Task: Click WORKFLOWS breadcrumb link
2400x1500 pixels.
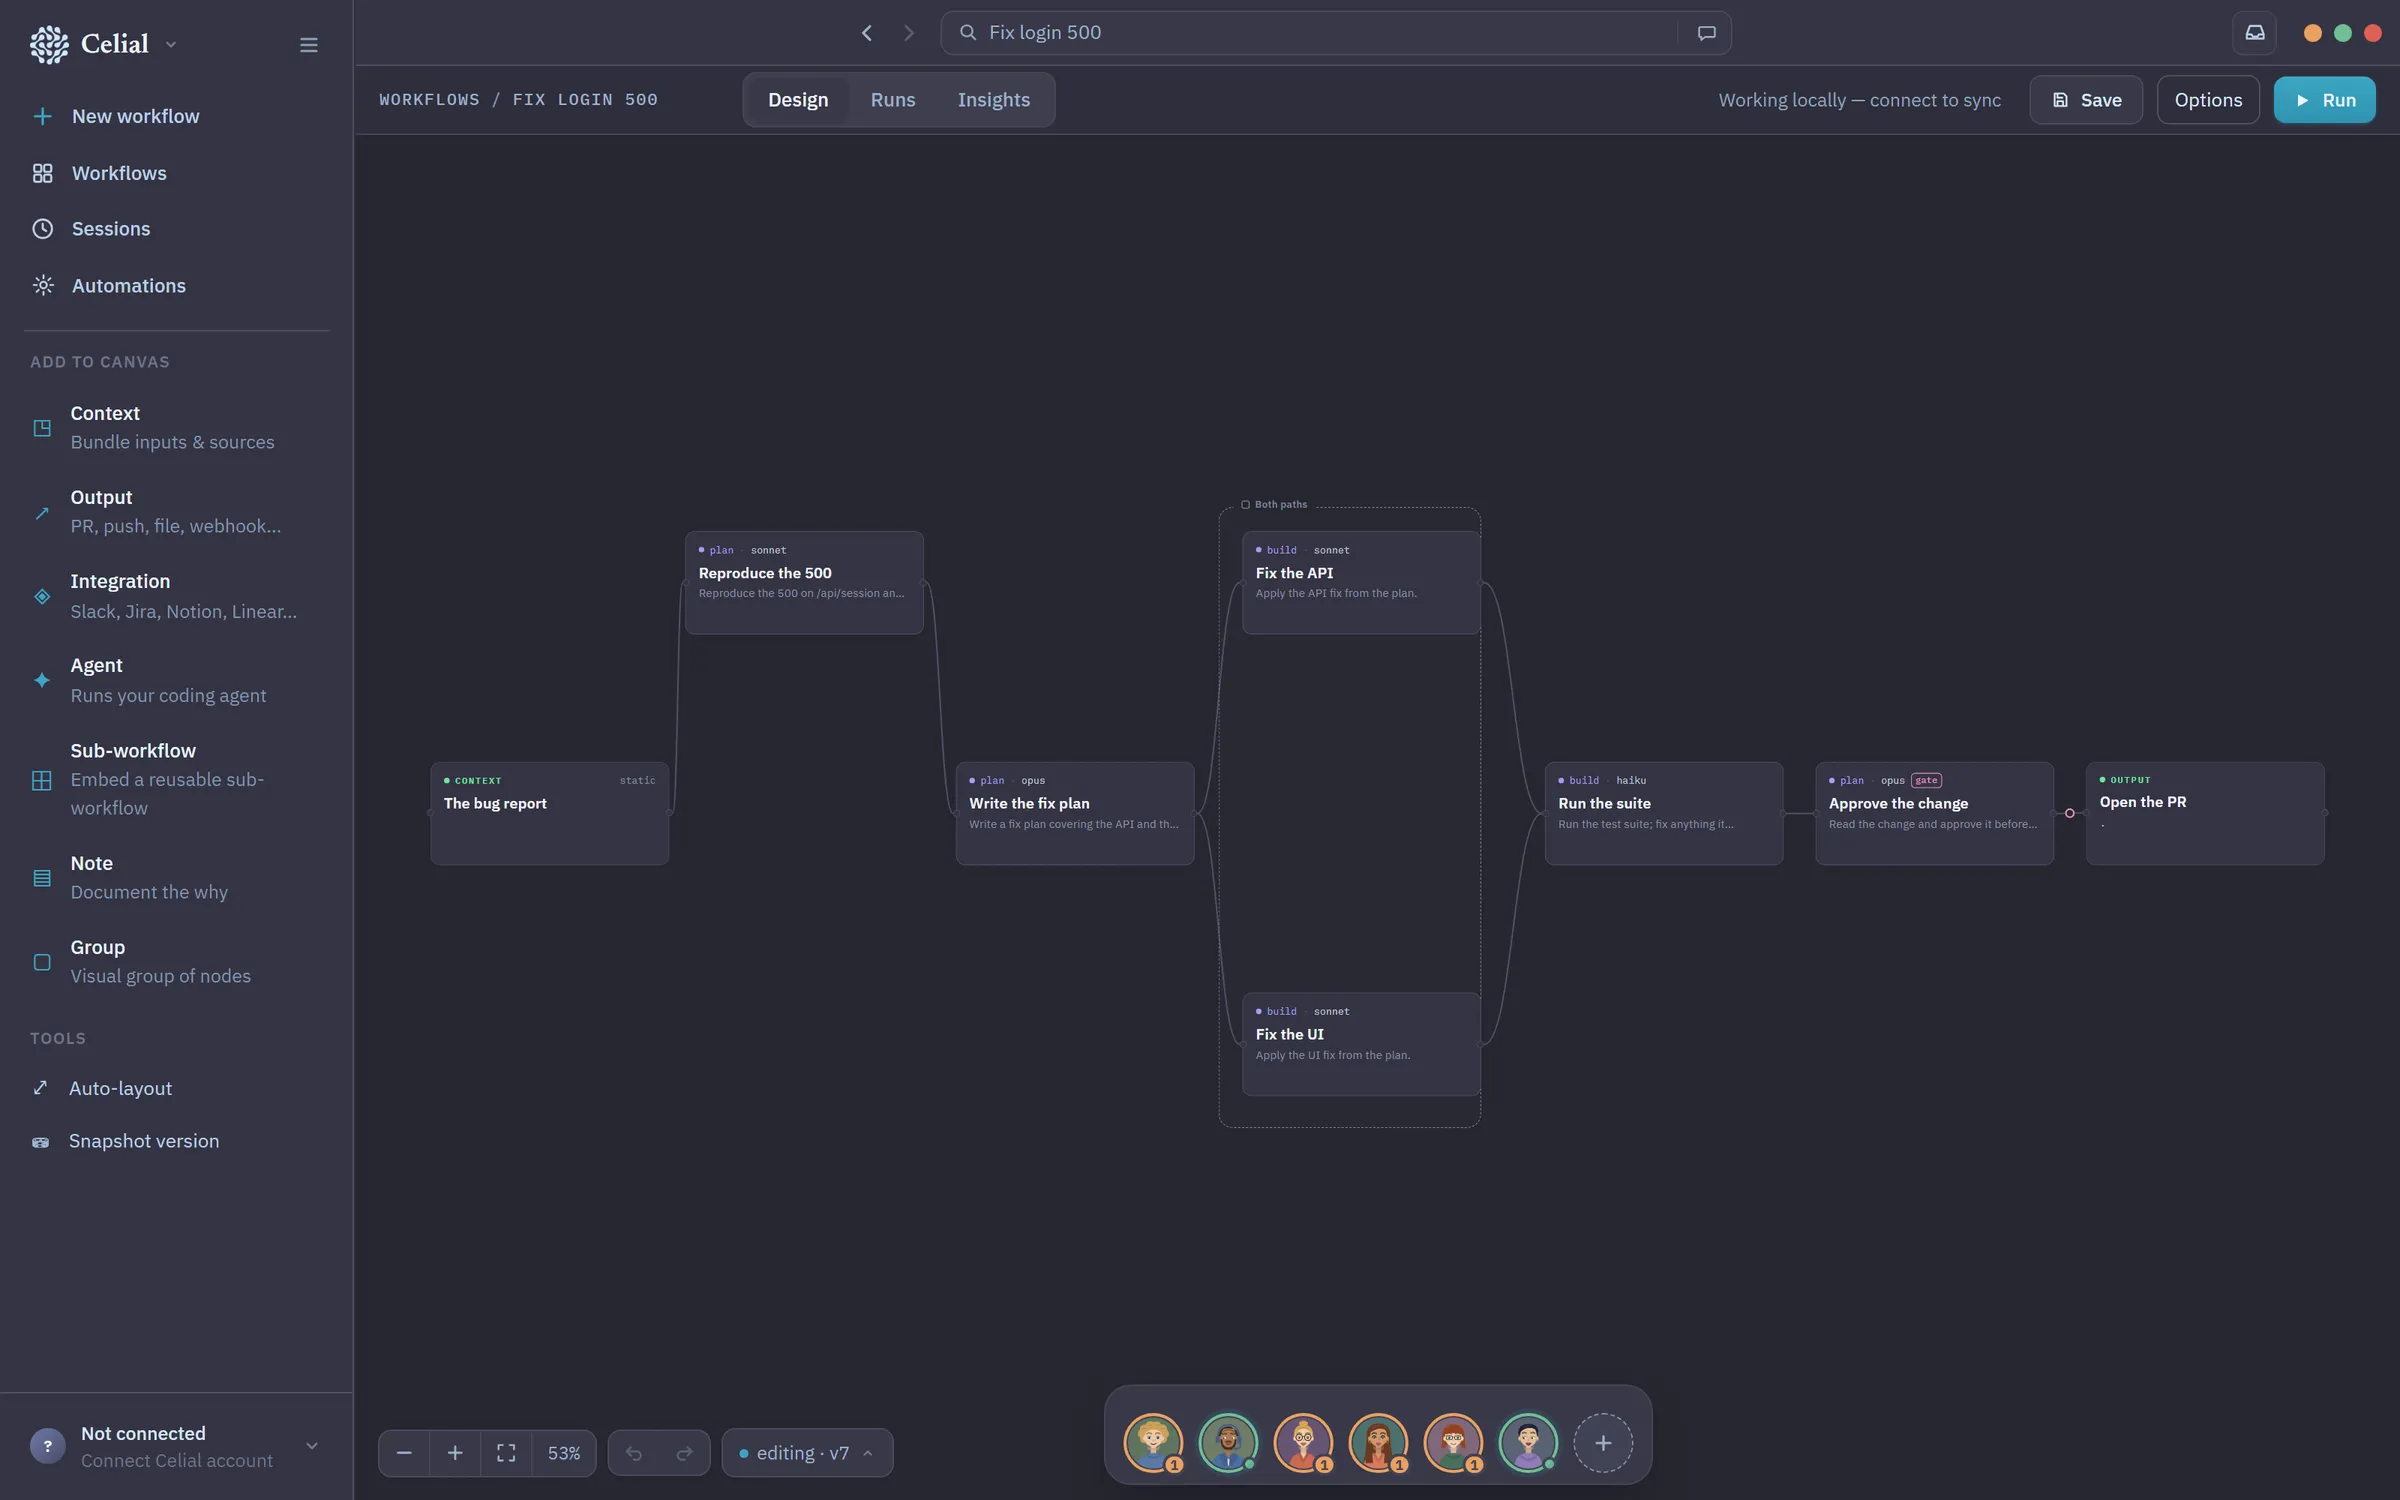Action: (x=429, y=100)
